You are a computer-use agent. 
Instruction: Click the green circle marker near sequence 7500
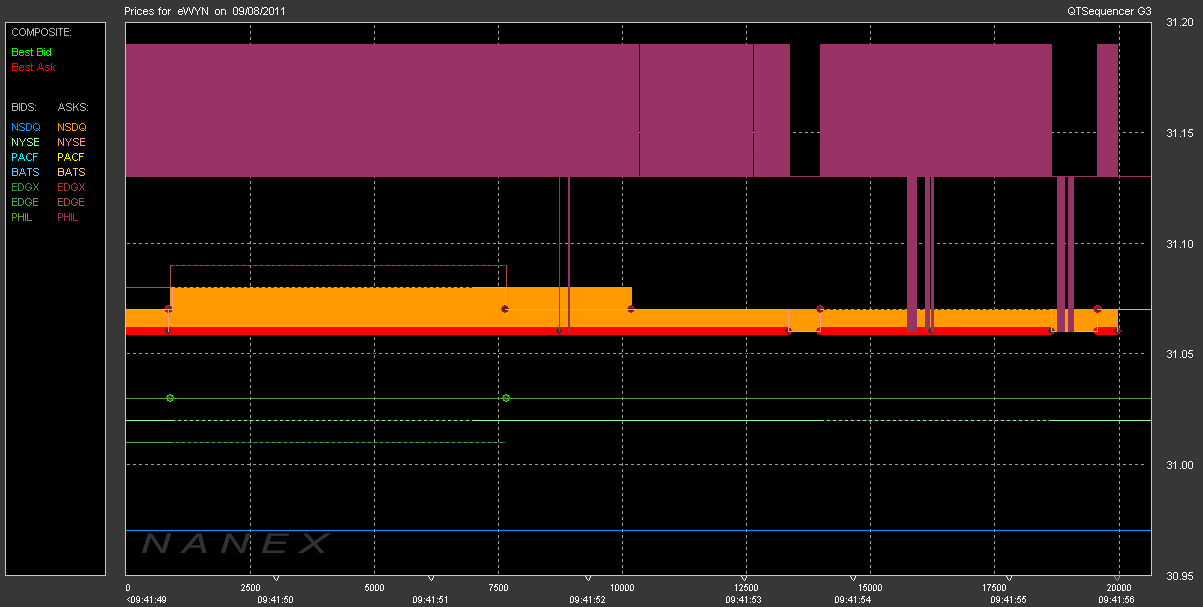(506, 398)
